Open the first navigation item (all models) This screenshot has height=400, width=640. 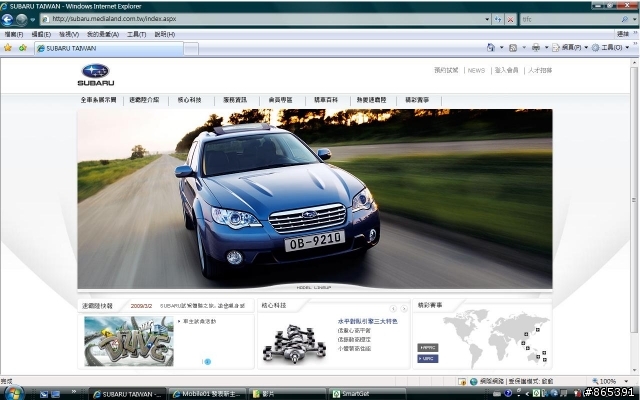click(98, 100)
